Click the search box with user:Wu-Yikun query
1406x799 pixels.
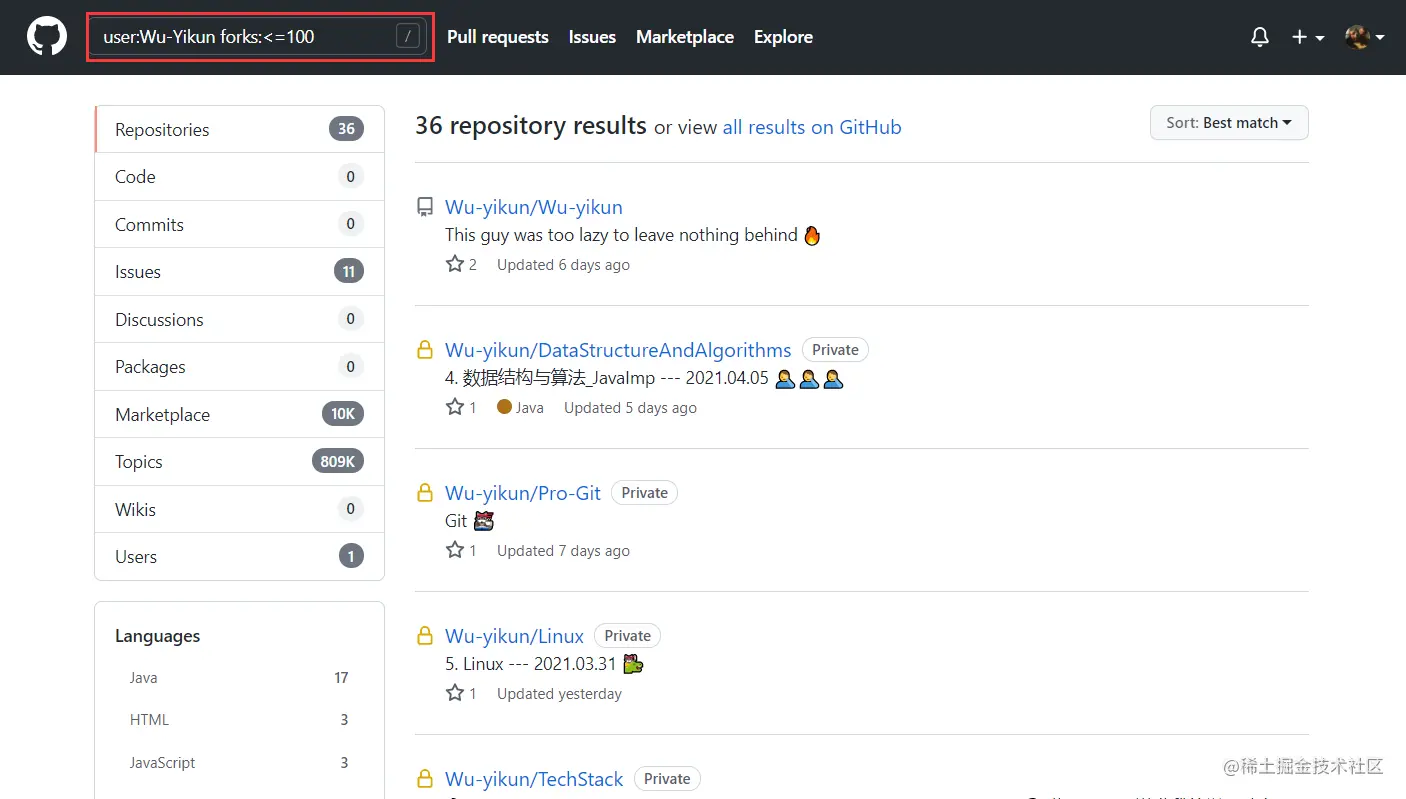pyautogui.click(x=257, y=37)
